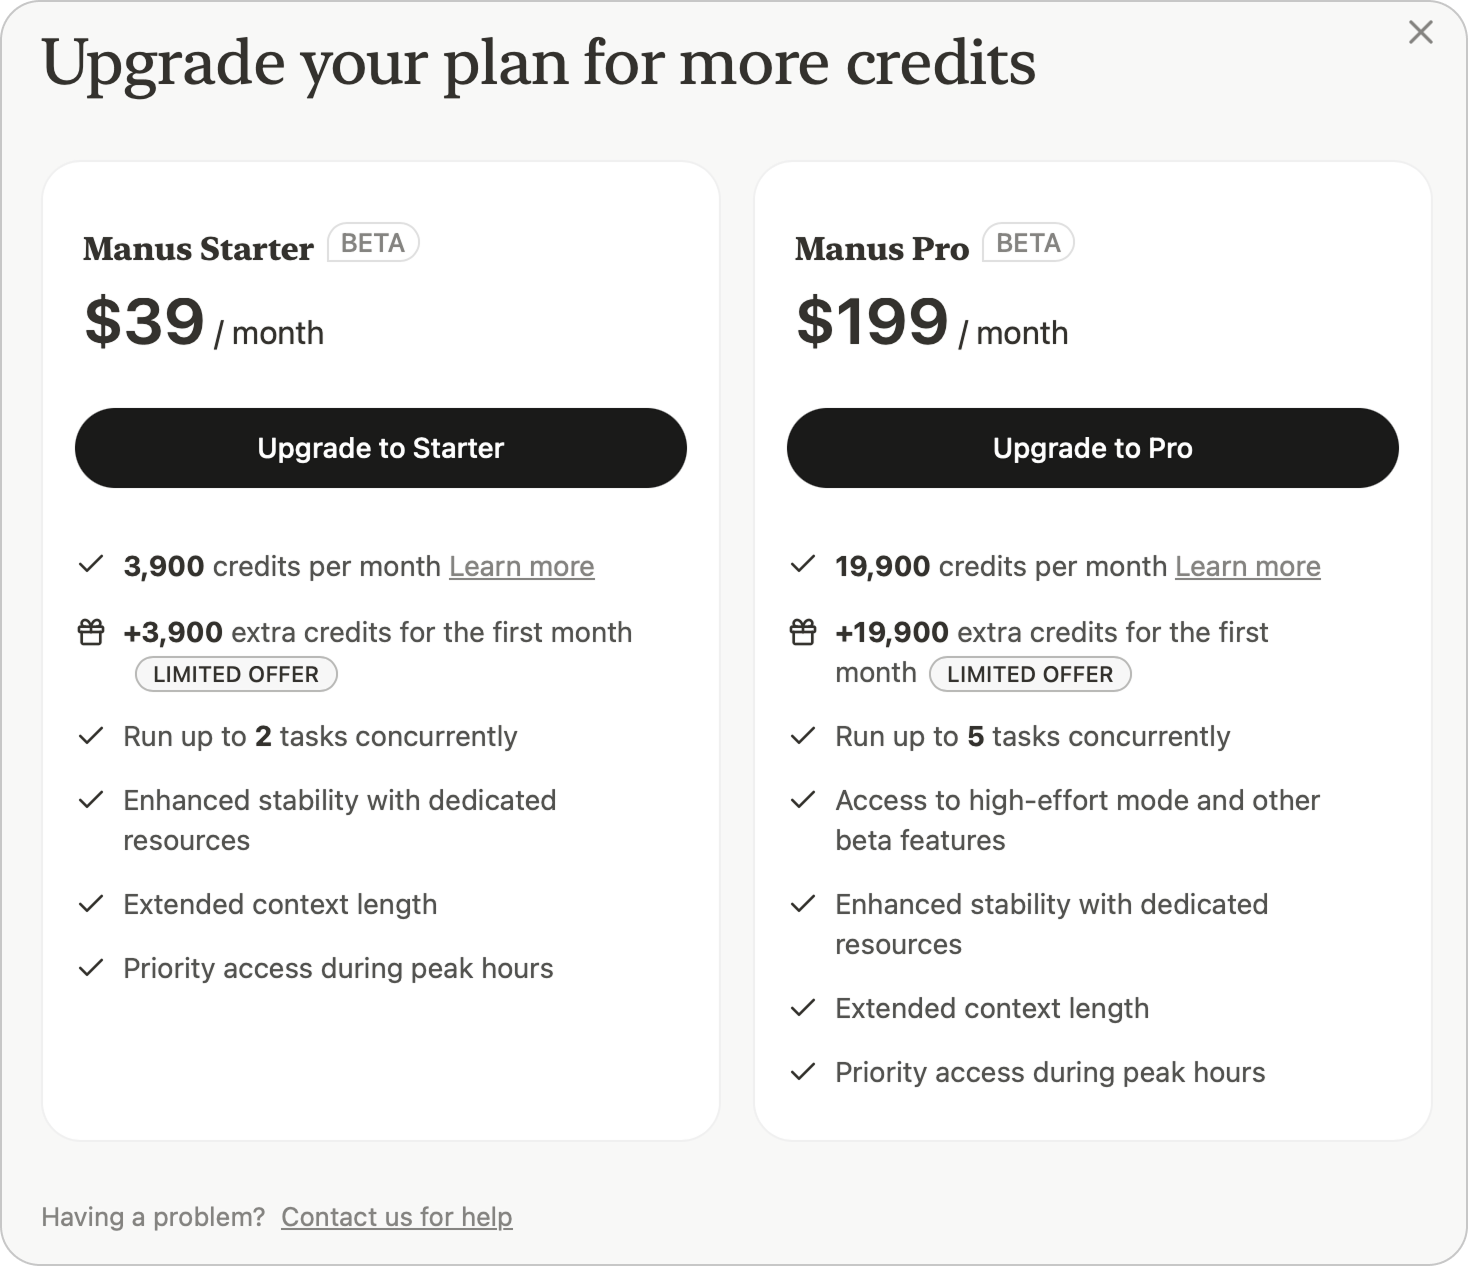1468x1266 pixels.
Task: Click the Pro LIMITED OFFER badge
Action: 1030,674
